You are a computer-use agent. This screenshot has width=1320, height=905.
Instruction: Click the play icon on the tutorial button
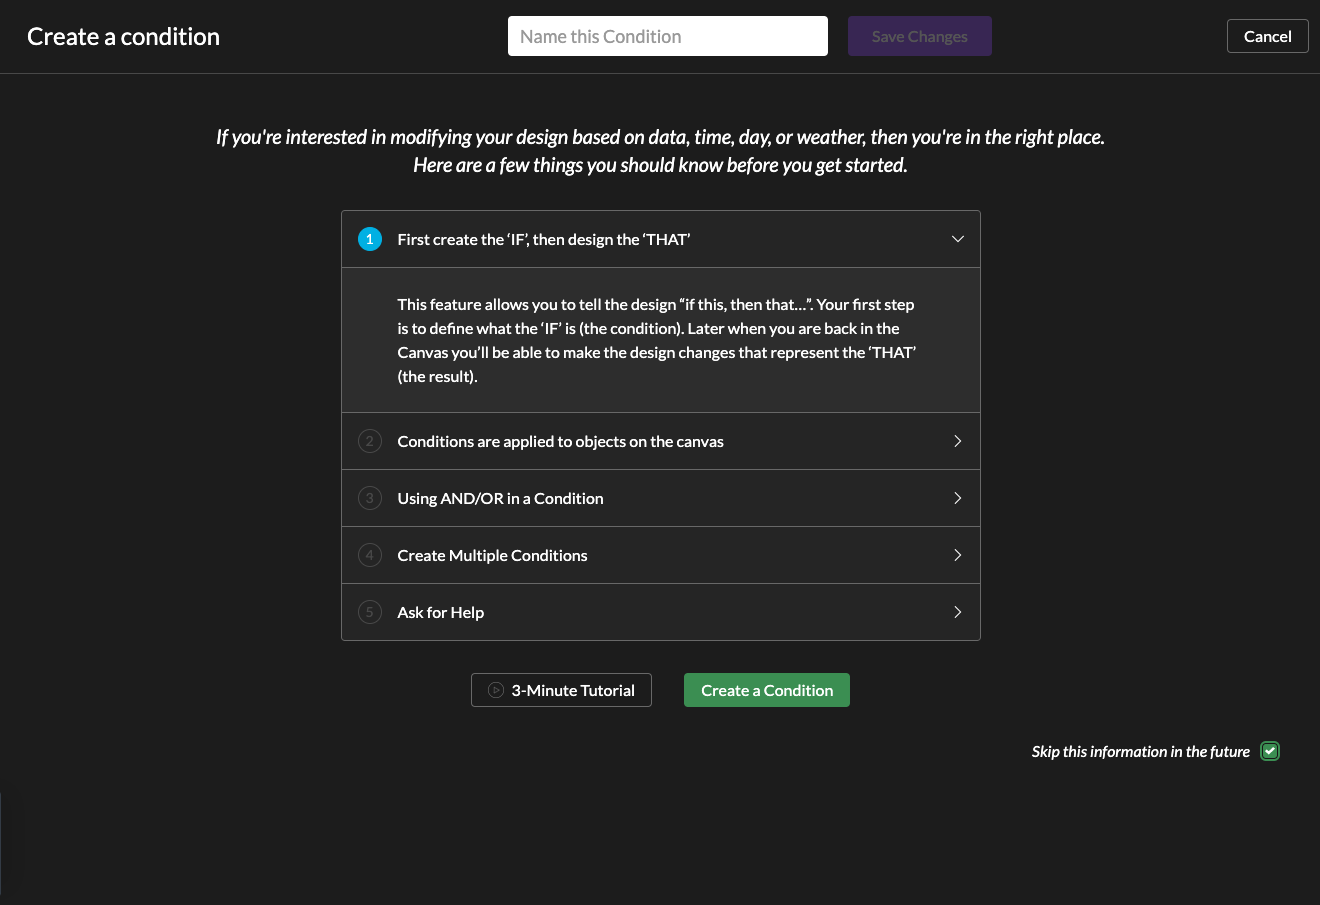tap(495, 690)
